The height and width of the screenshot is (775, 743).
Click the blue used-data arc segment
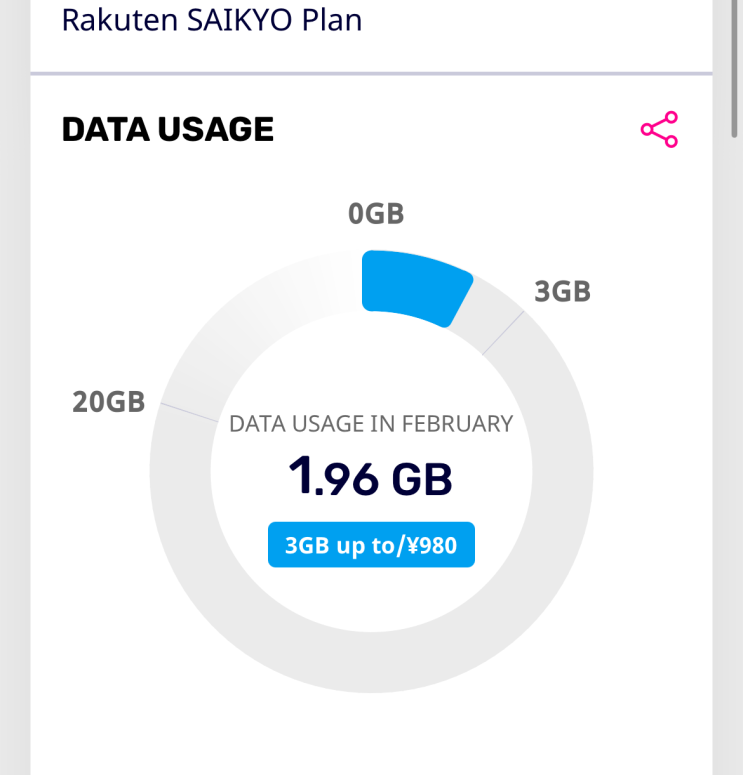click(412, 285)
